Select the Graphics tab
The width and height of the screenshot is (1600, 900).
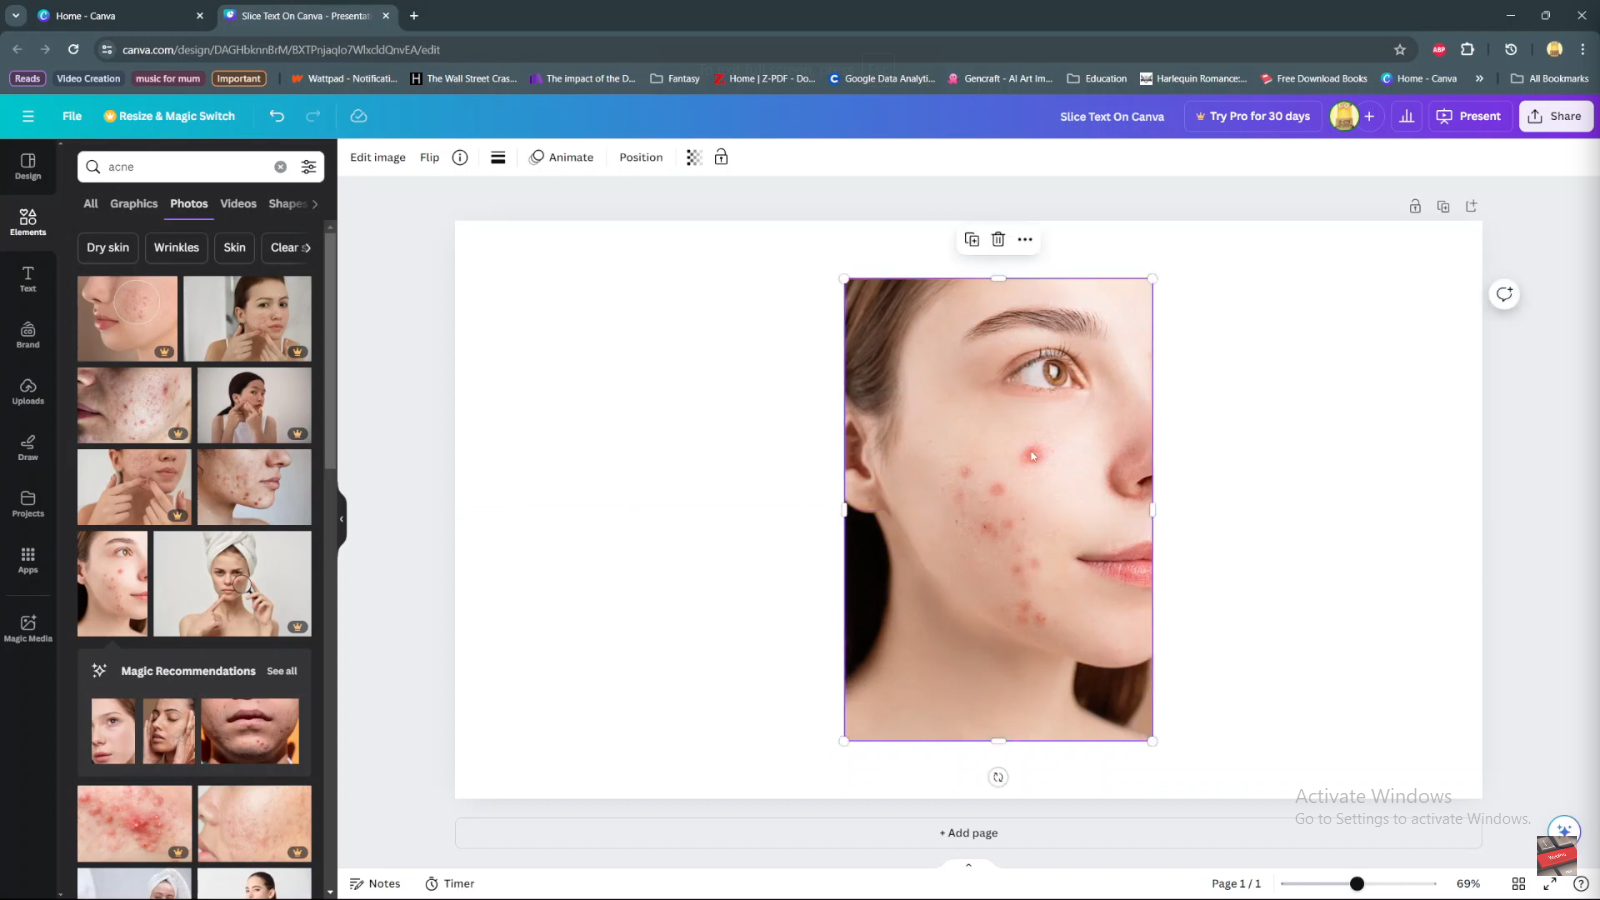point(134,204)
